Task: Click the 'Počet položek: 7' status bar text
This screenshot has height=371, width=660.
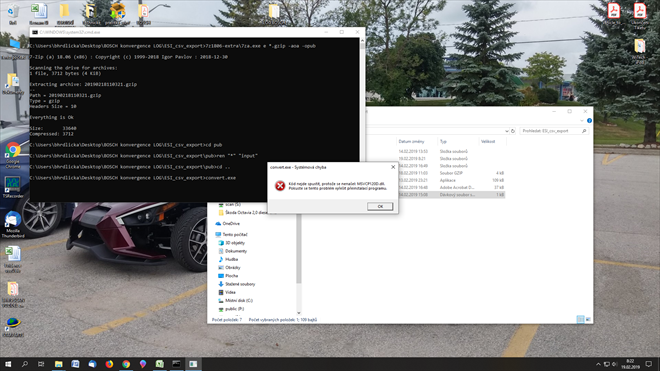Action: [x=226, y=320]
